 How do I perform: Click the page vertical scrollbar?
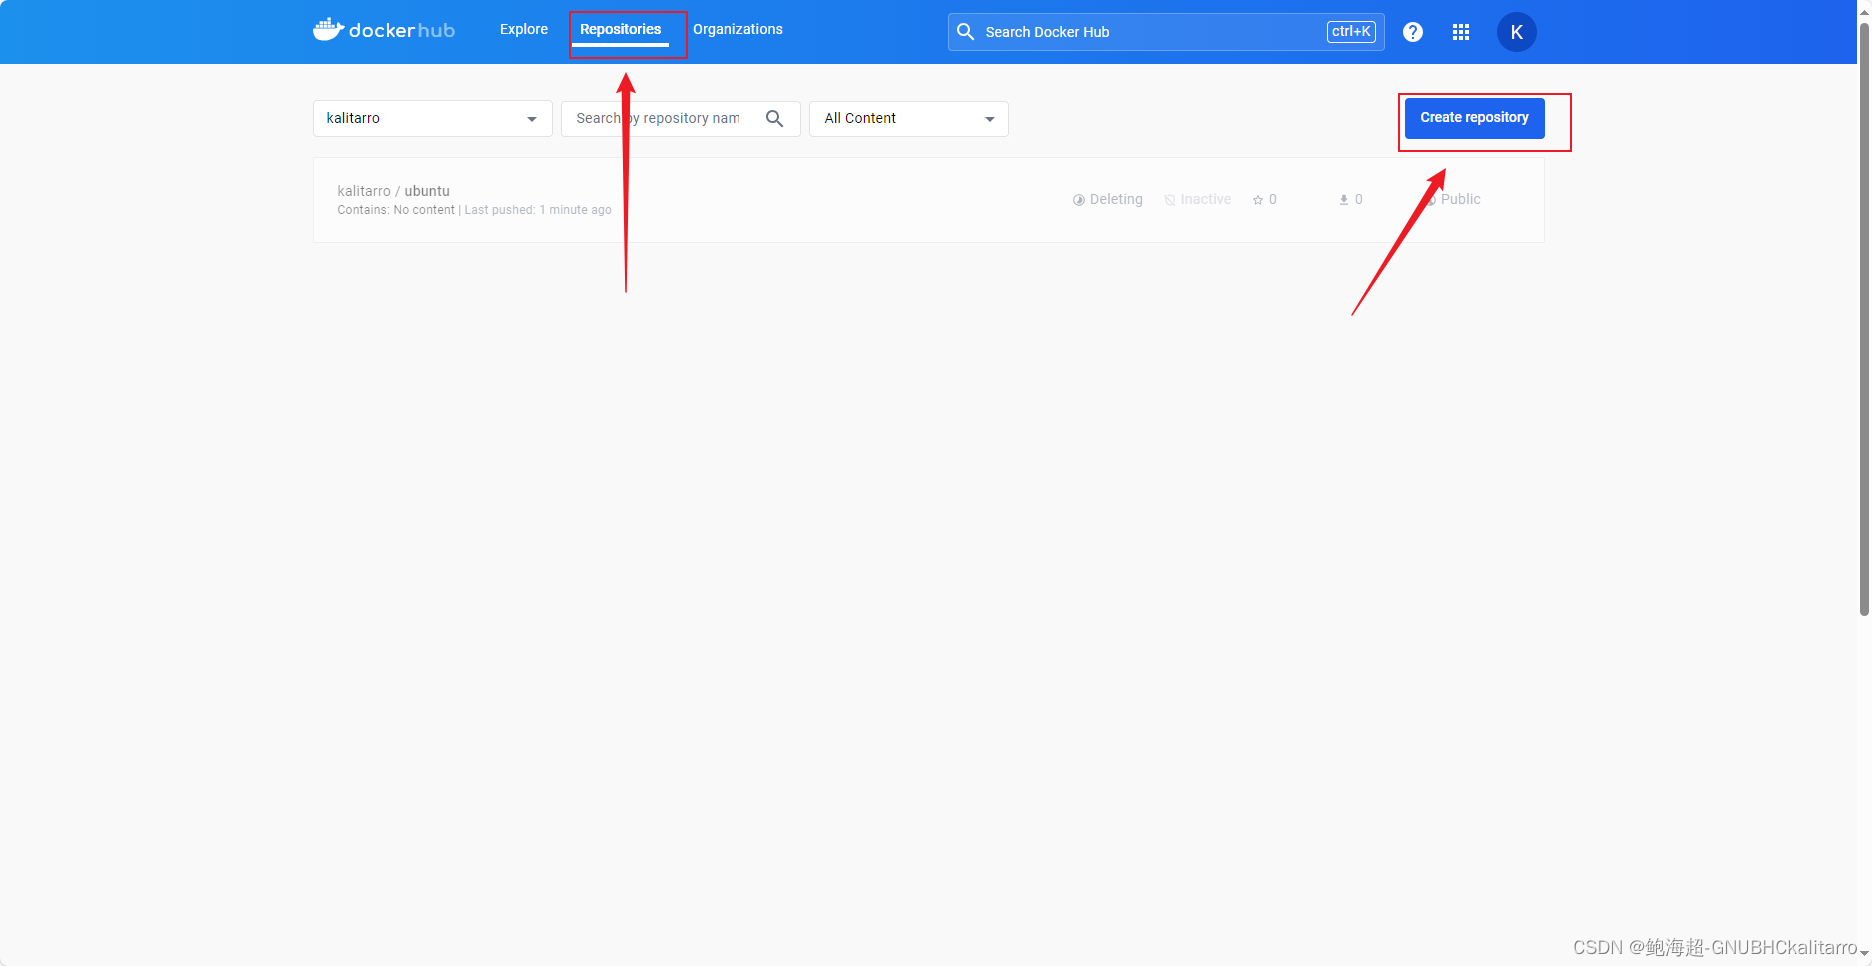[1864, 320]
